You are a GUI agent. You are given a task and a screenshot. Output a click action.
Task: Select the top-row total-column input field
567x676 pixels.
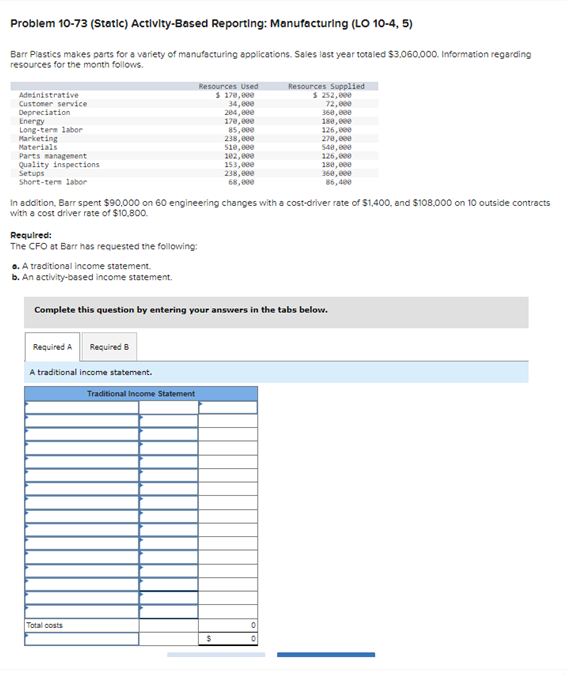tap(228, 407)
